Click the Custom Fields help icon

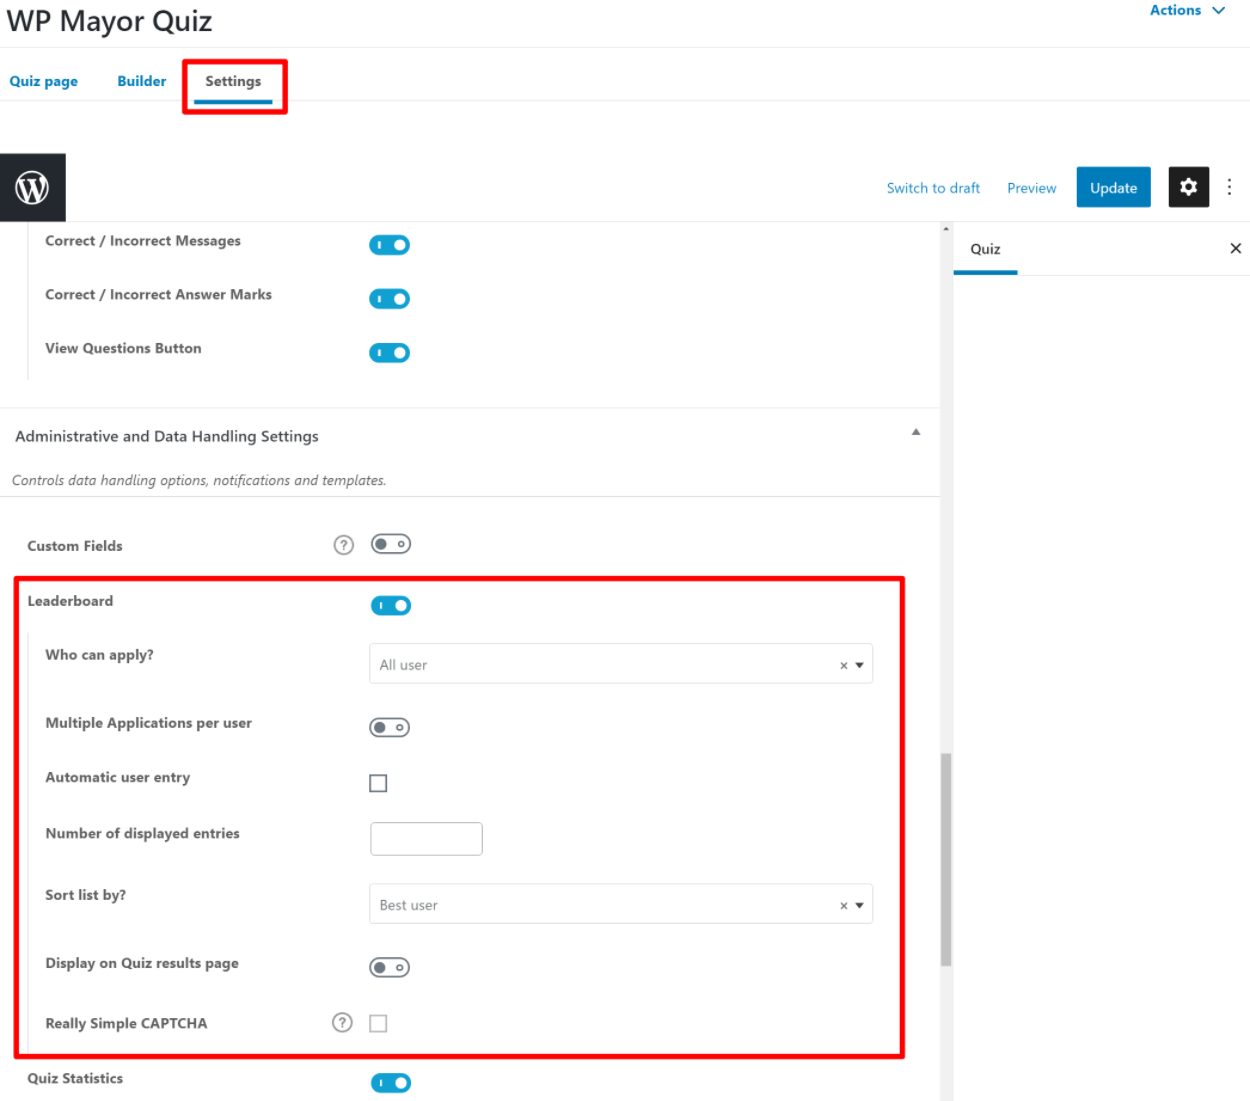(x=344, y=545)
